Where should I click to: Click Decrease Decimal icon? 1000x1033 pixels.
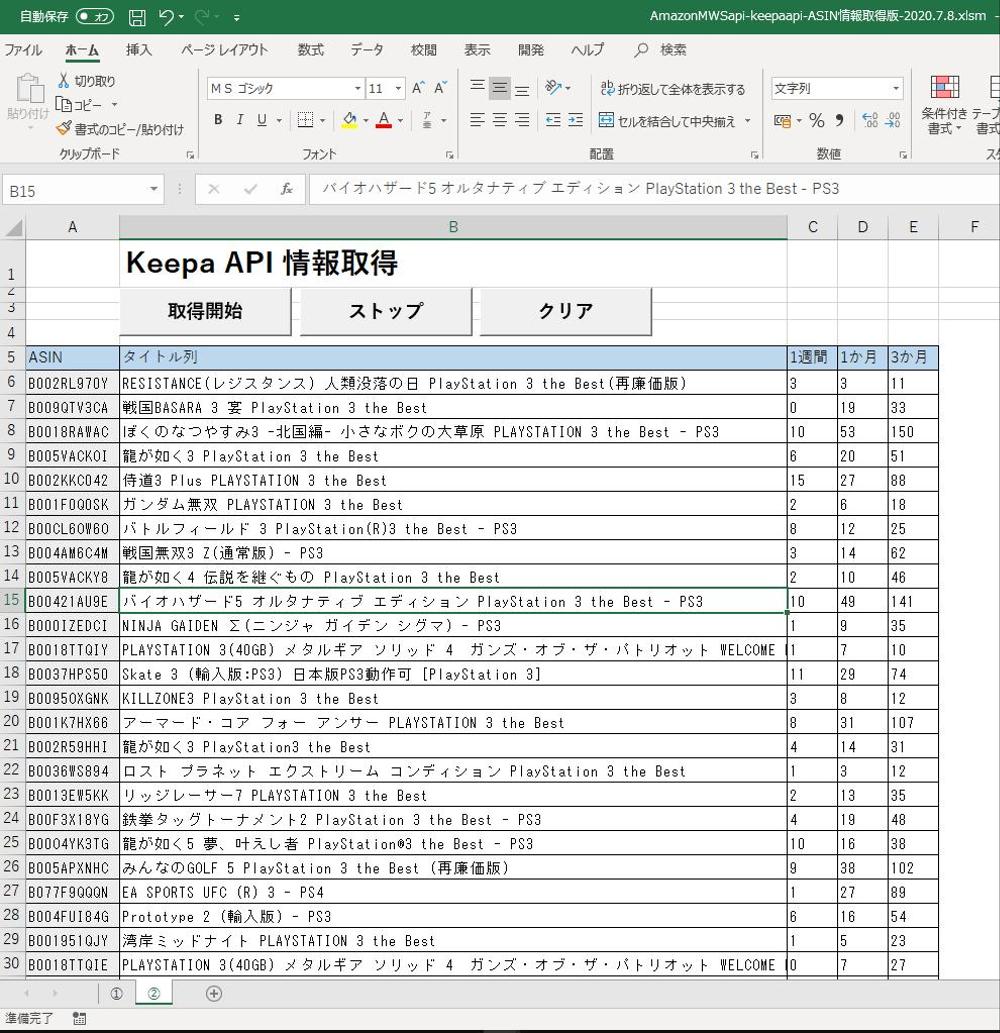[x=893, y=121]
